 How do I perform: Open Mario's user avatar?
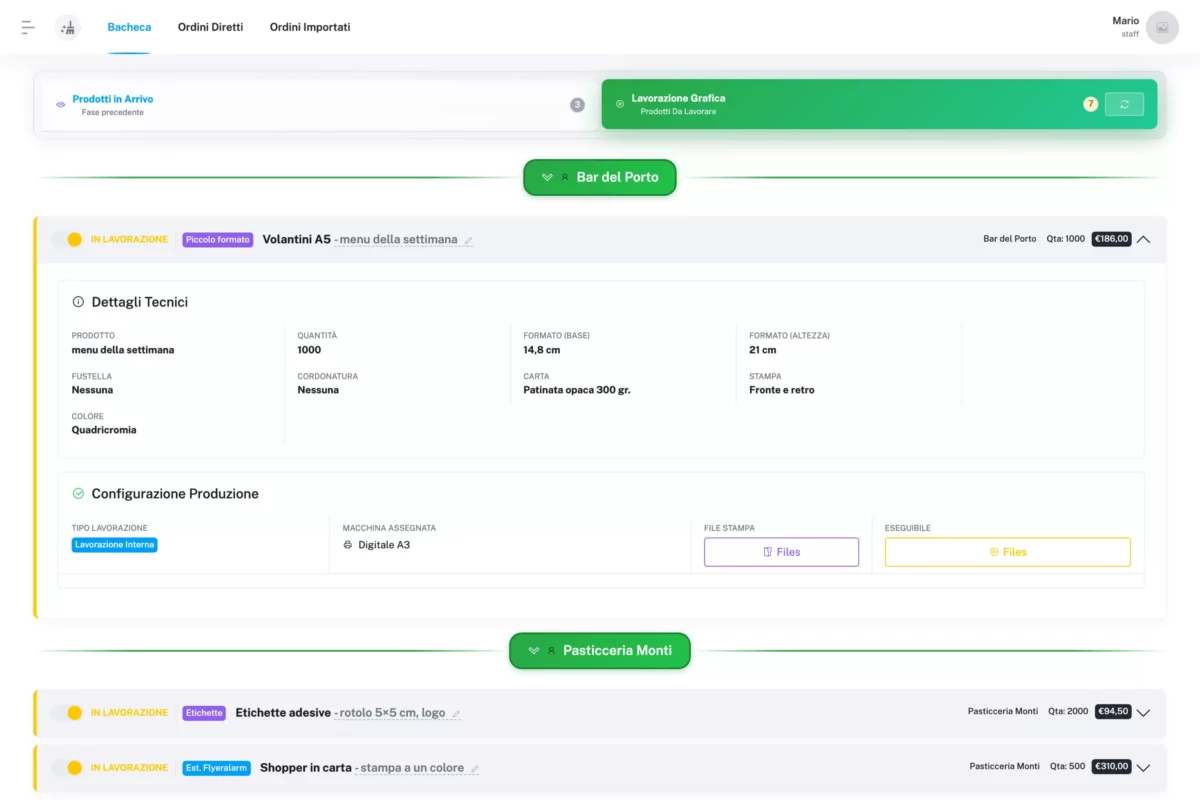pos(1162,28)
